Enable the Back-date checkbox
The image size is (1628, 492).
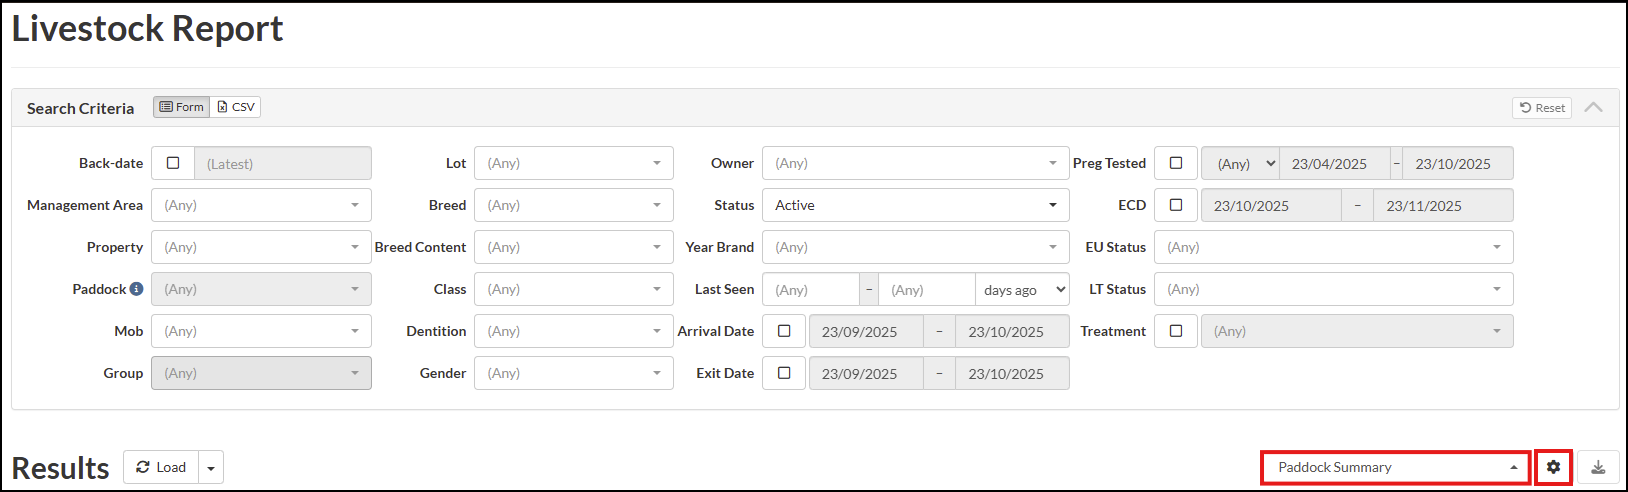click(x=173, y=163)
